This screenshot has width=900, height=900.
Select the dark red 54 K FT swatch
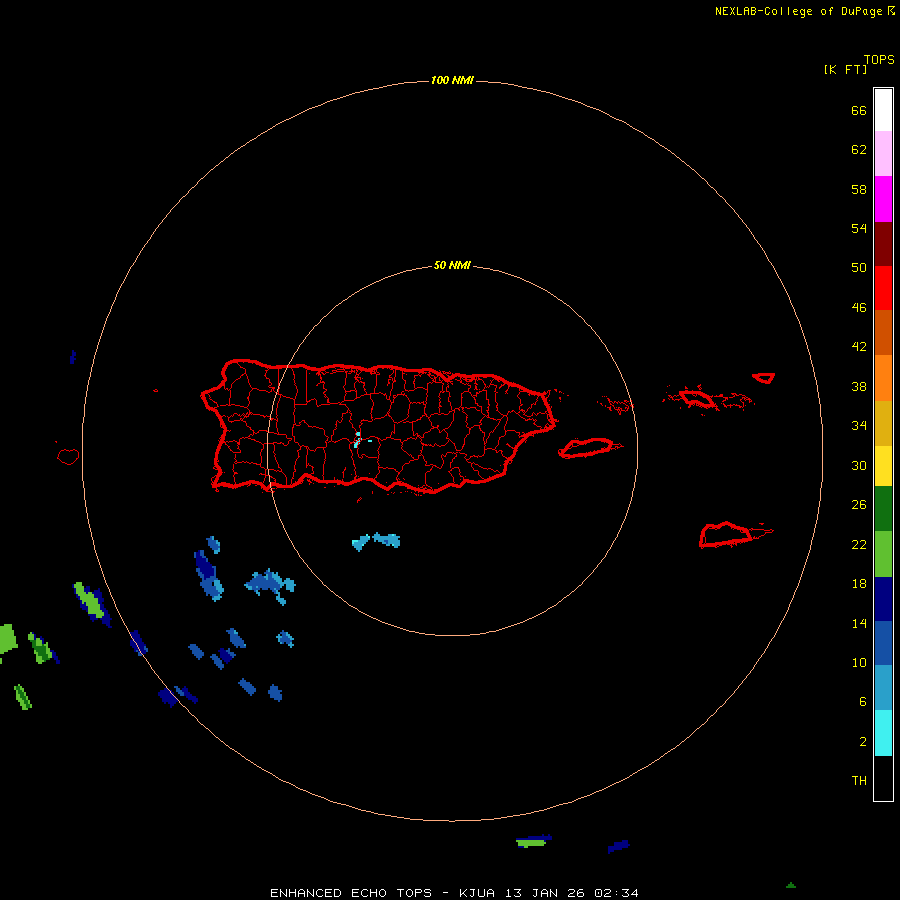(x=883, y=244)
